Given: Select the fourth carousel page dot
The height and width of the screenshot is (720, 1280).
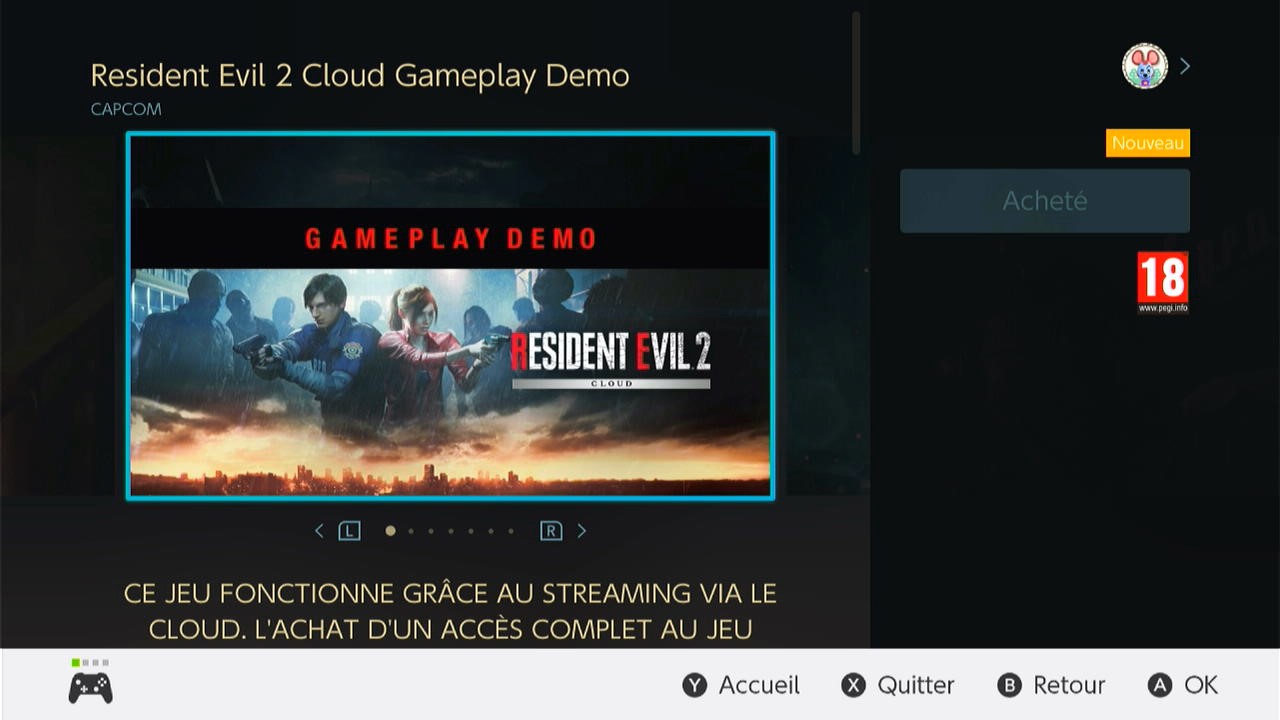Looking at the screenshot, I should (x=451, y=531).
